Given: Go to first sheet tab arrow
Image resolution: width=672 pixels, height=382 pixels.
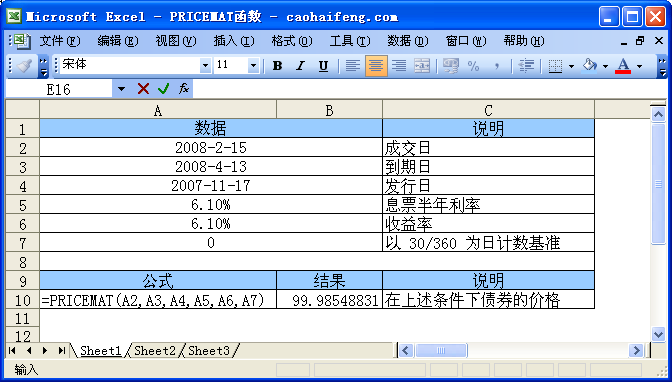Looking at the screenshot, I should (12, 351).
